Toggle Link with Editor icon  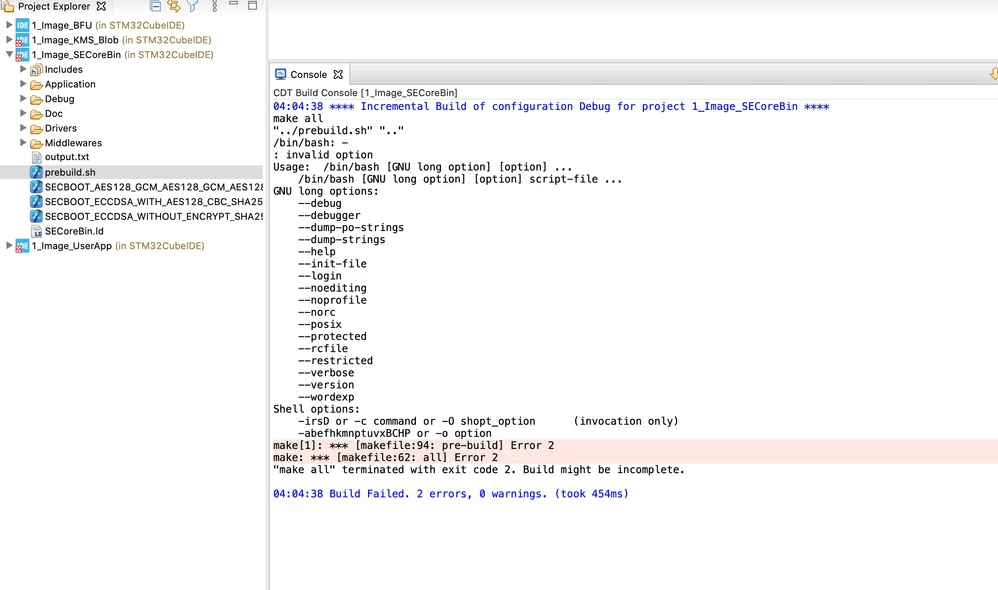pyautogui.click(x=174, y=6)
